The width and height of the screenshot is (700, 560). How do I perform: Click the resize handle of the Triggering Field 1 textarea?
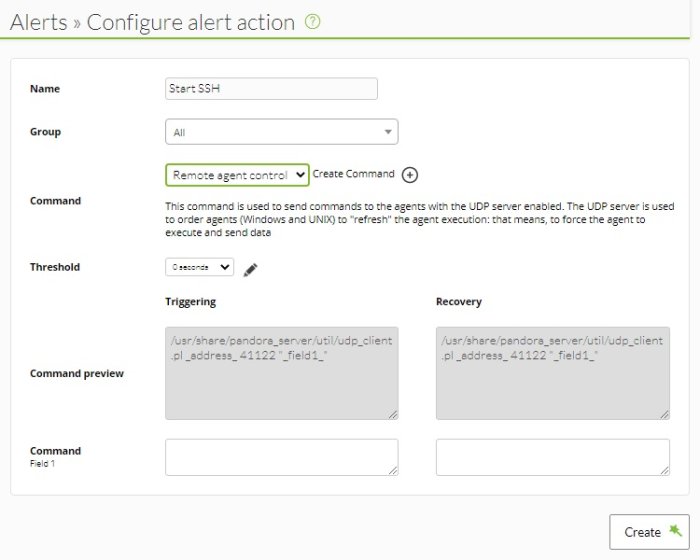click(393, 470)
